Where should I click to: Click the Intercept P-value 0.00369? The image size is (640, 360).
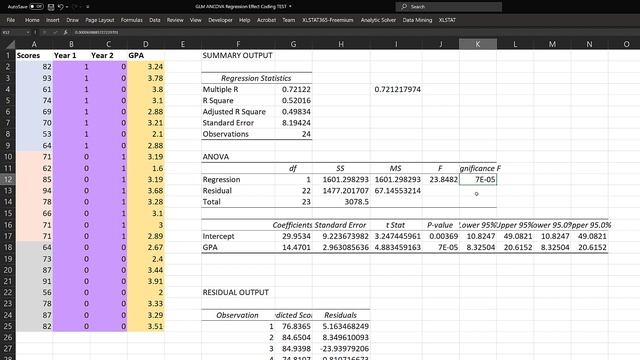(x=441, y=236)
